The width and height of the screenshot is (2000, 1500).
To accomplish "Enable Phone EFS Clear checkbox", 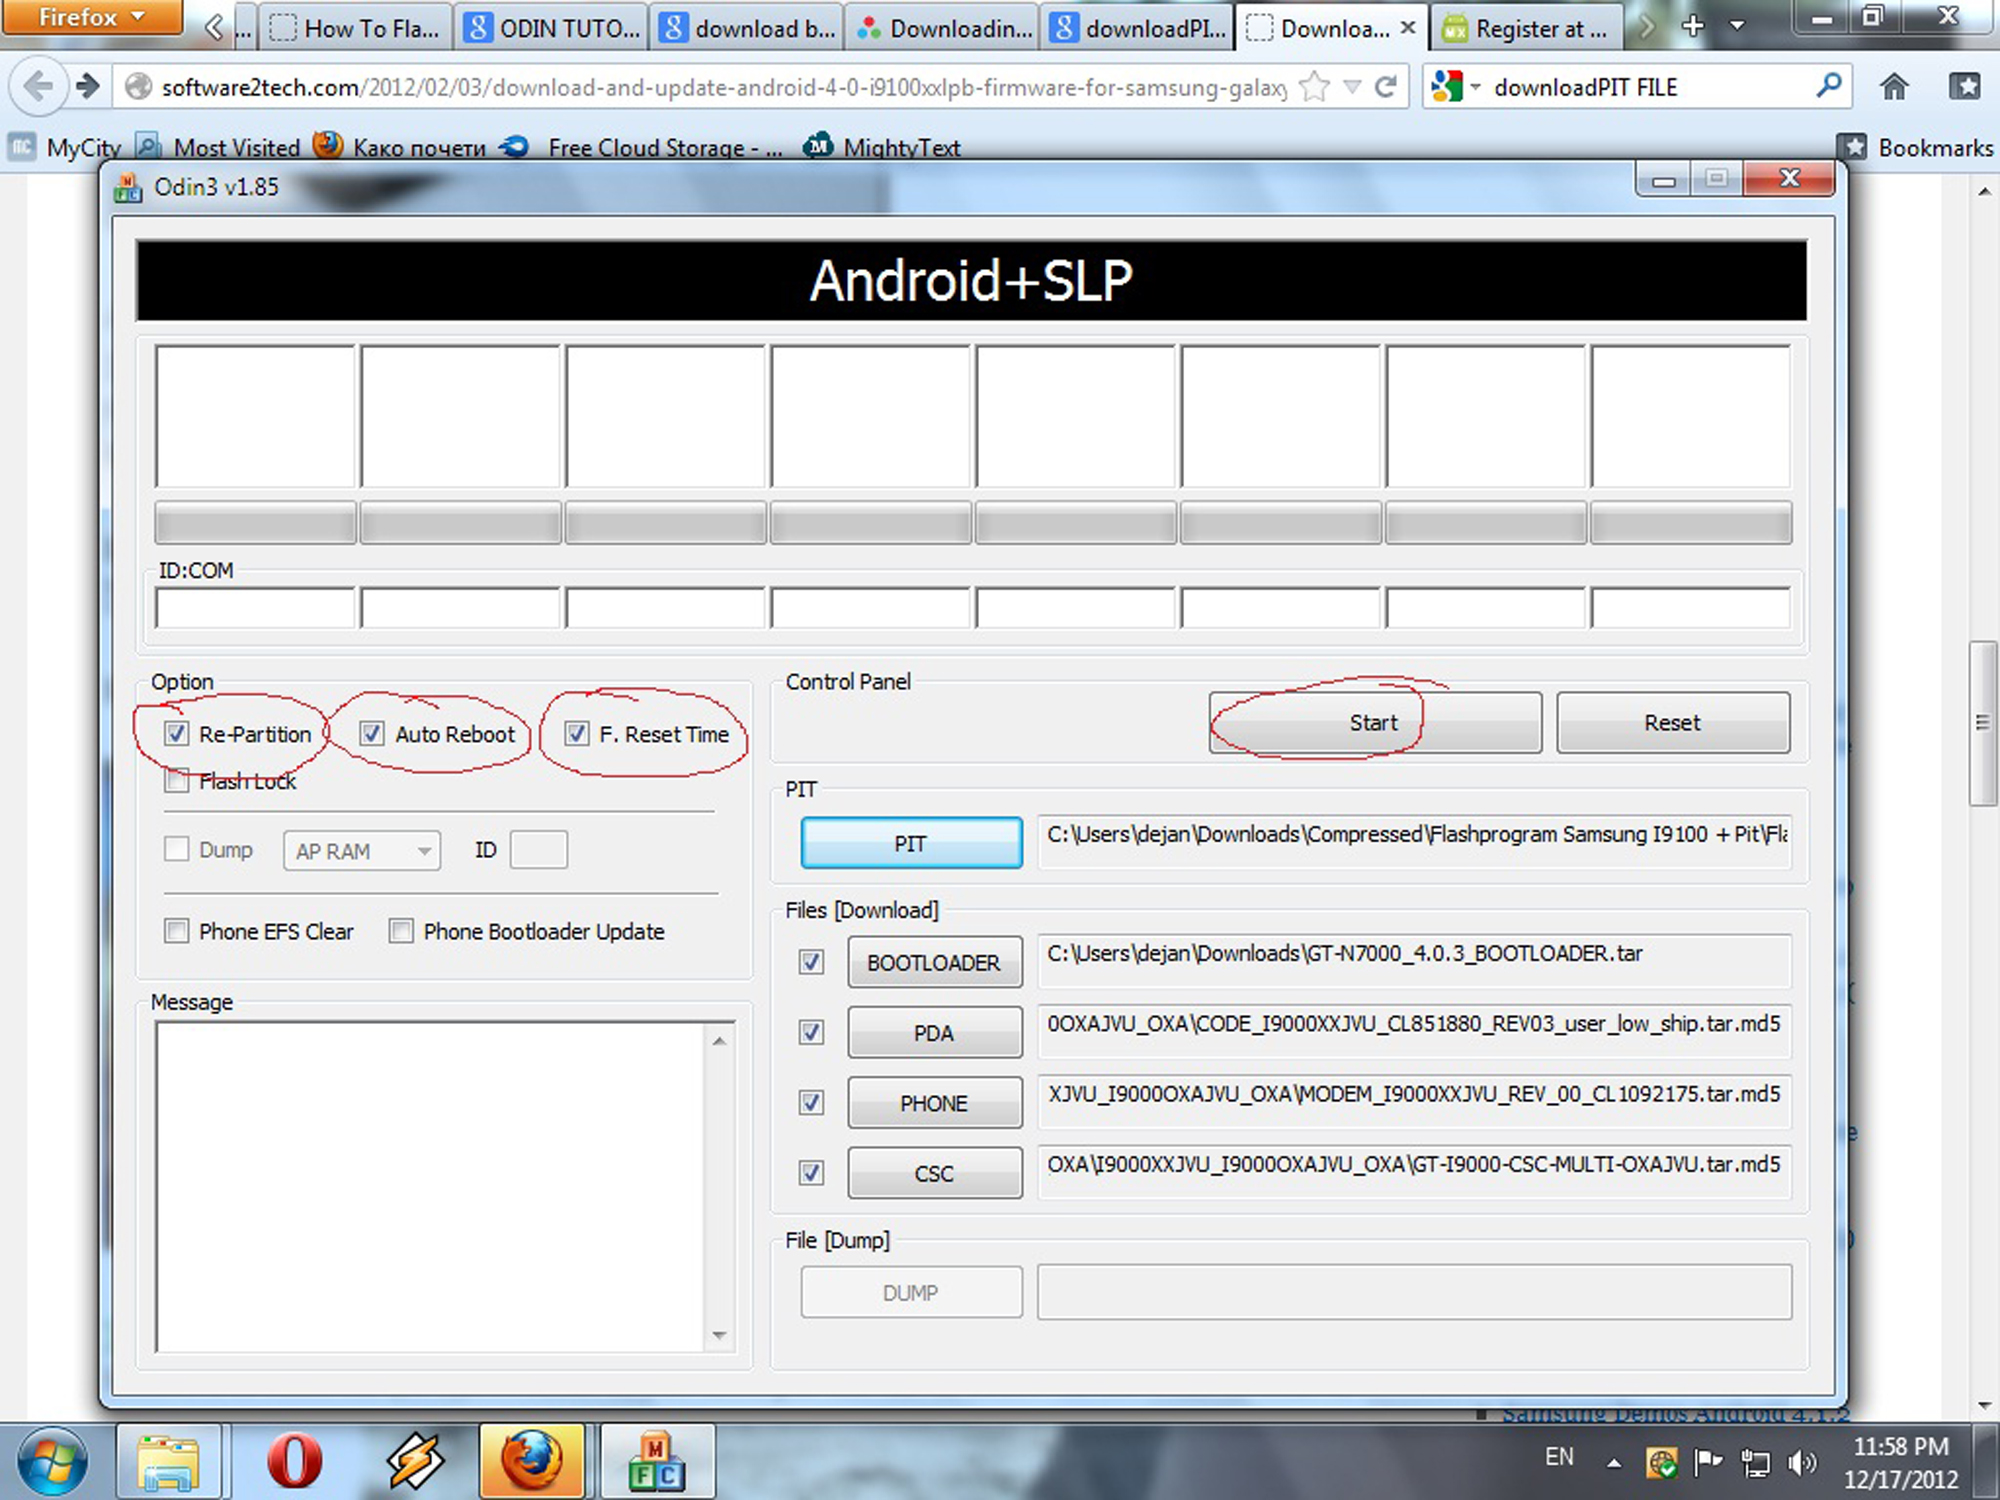I will (177, 931).
